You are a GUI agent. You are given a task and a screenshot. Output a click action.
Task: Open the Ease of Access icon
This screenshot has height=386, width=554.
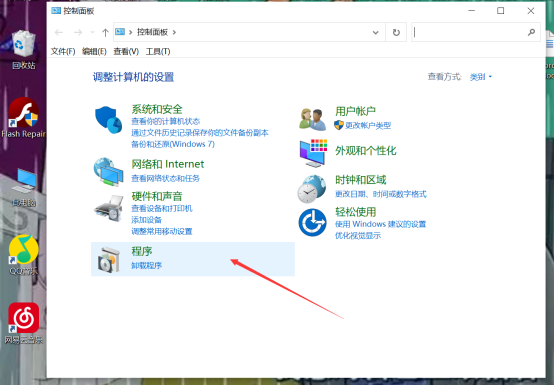[x=312, y=222]
